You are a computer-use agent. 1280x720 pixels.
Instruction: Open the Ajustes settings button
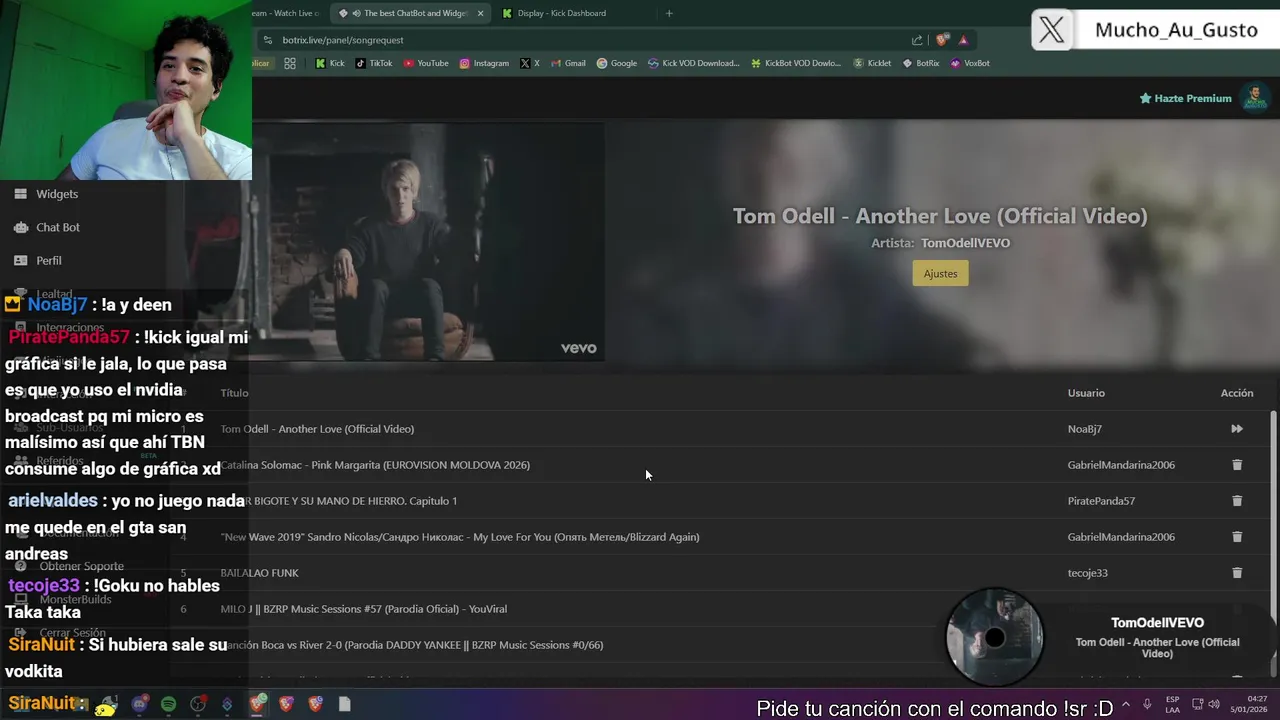click(x=940, y=274)
